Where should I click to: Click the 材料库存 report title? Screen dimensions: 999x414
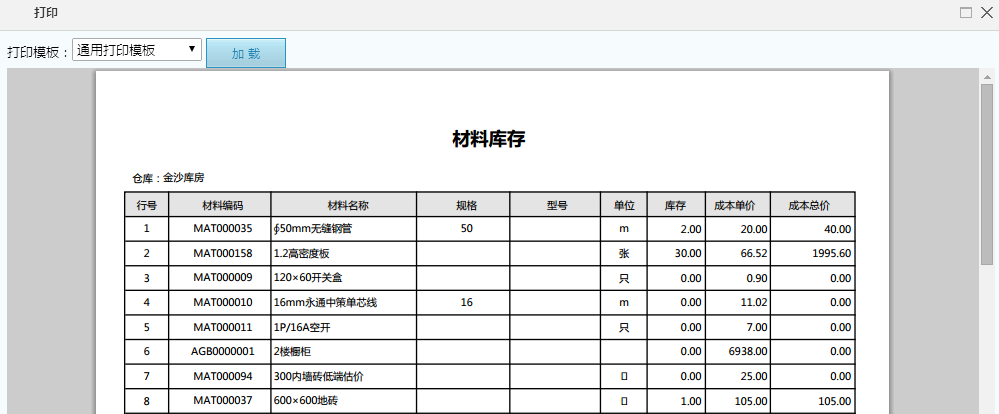click(x=489, y=139)
